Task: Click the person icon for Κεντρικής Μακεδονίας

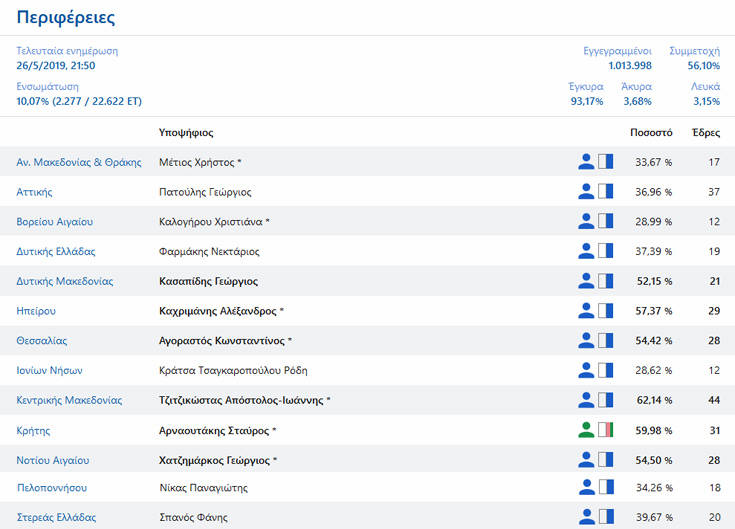Action: 586,400
